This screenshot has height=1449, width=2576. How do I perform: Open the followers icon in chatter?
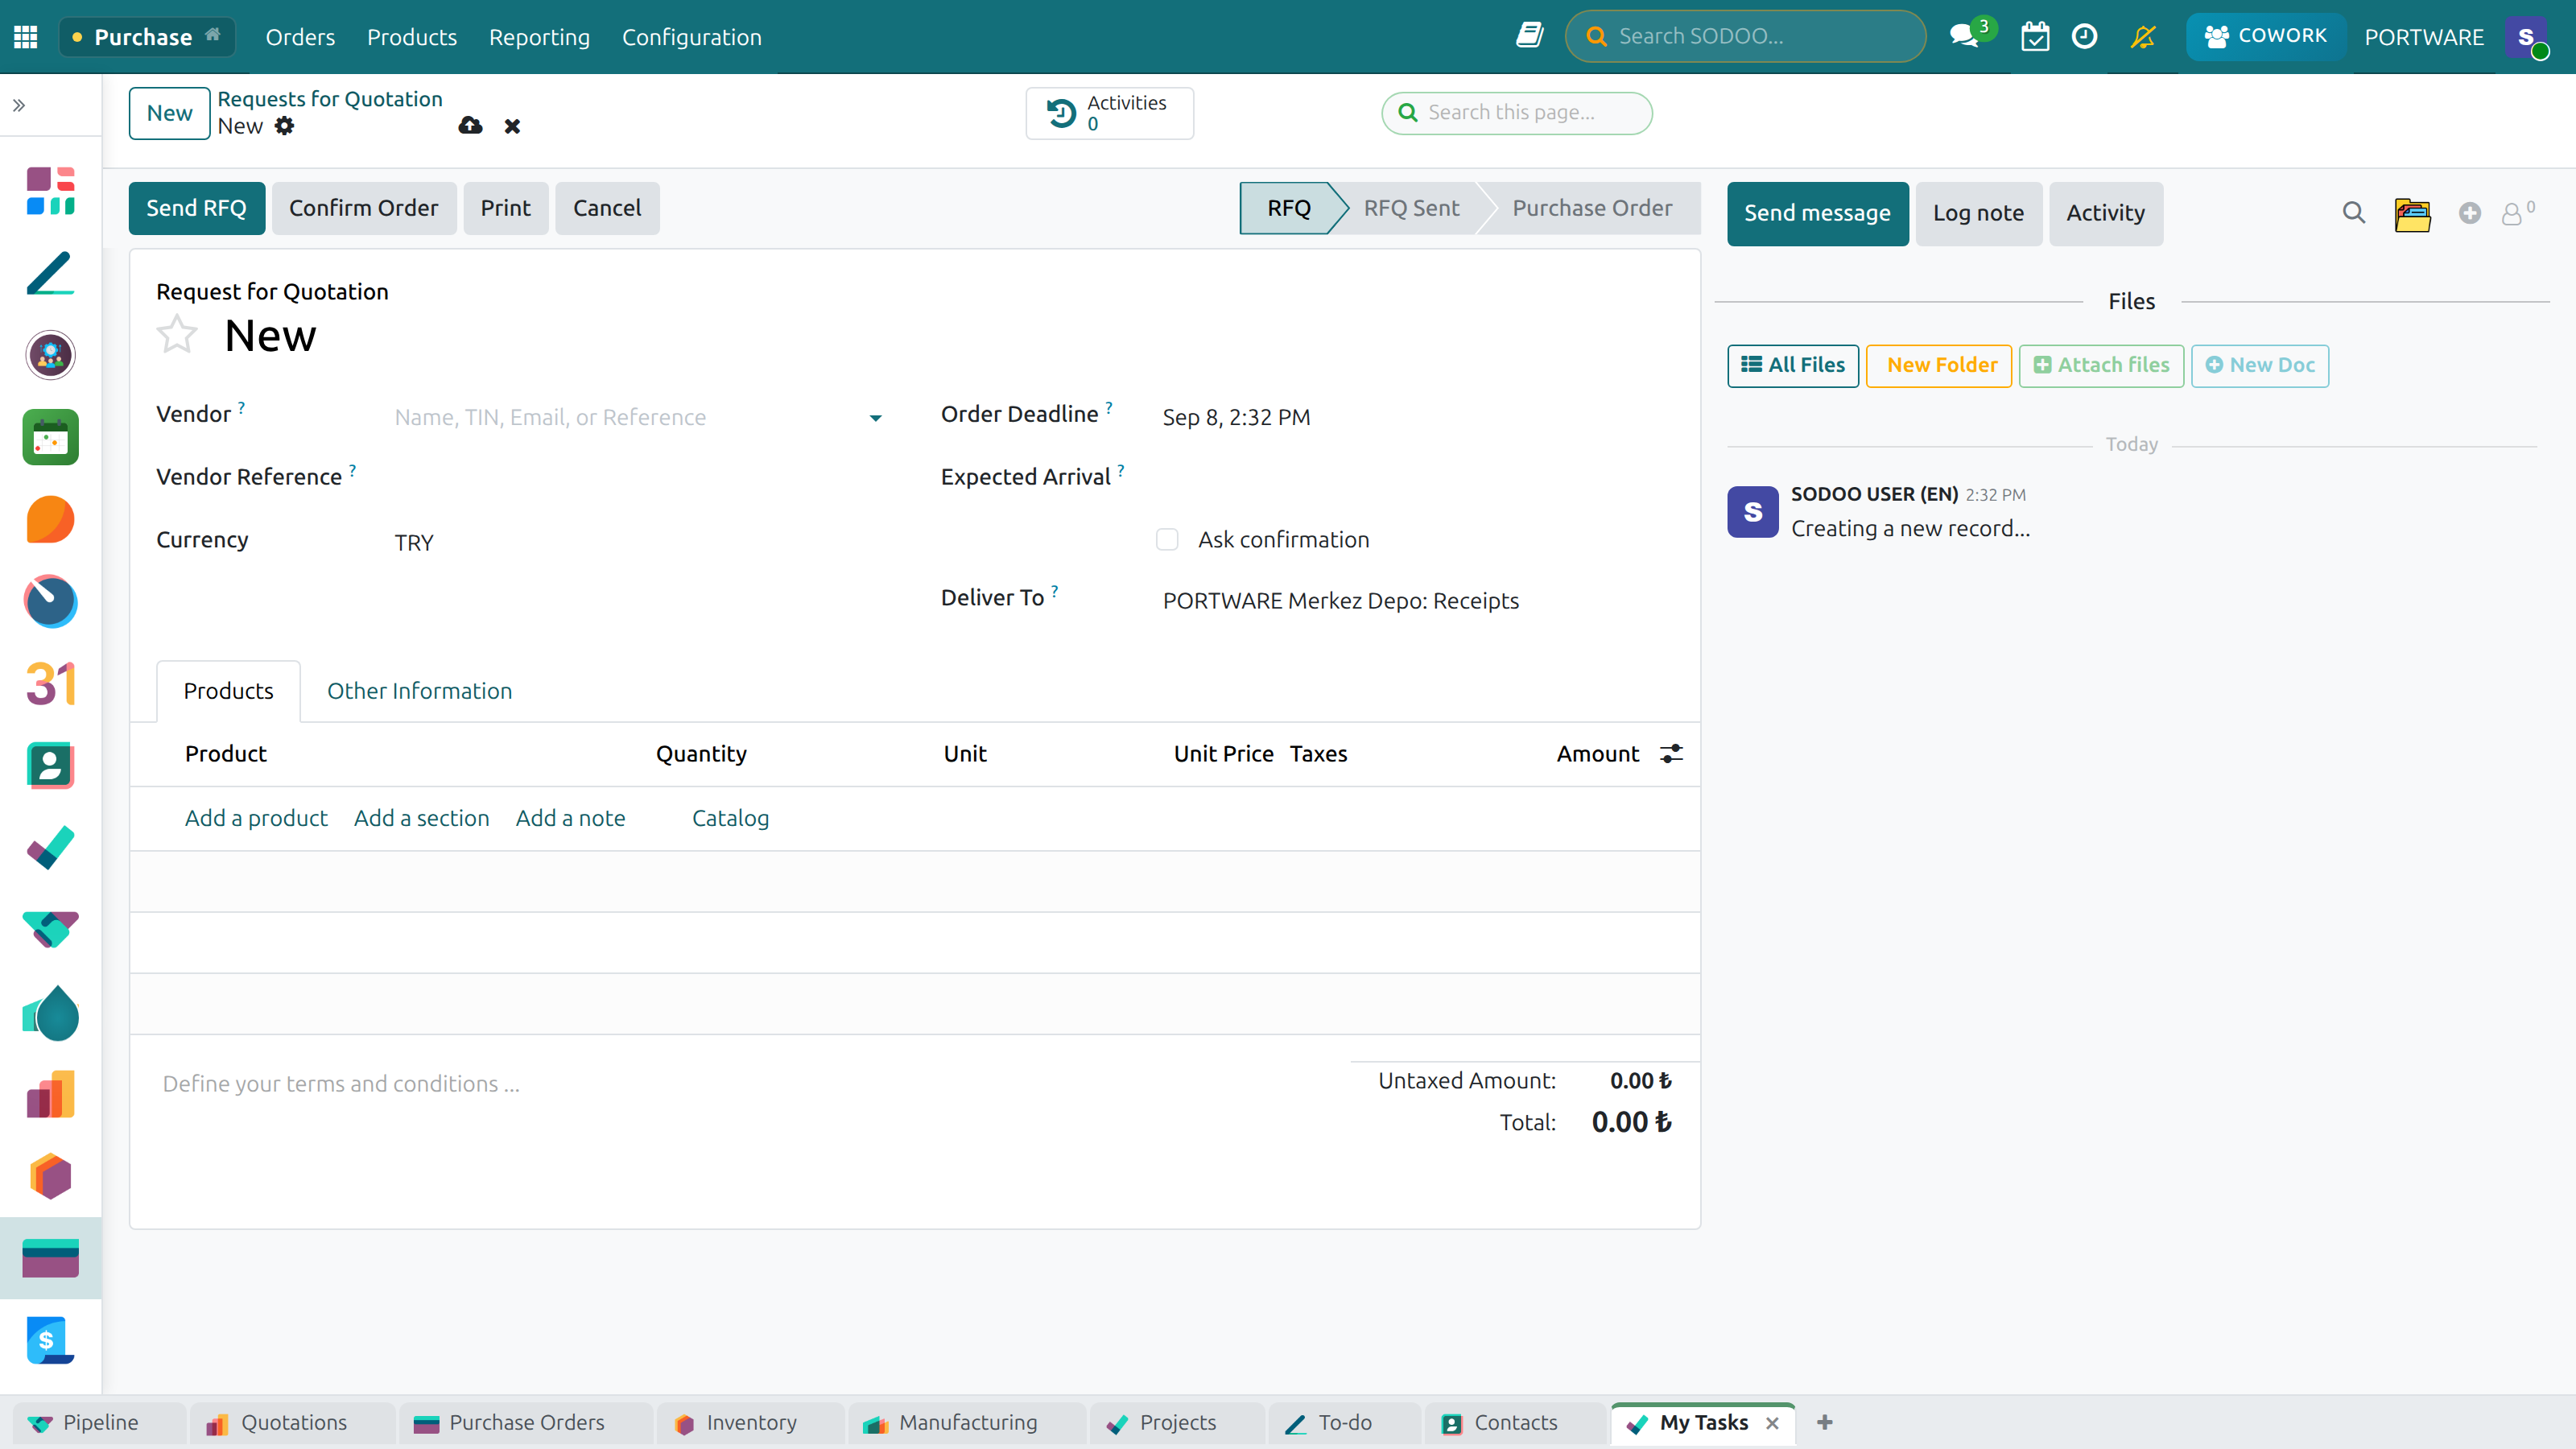pyautogui.click(x=2516, y=213)
